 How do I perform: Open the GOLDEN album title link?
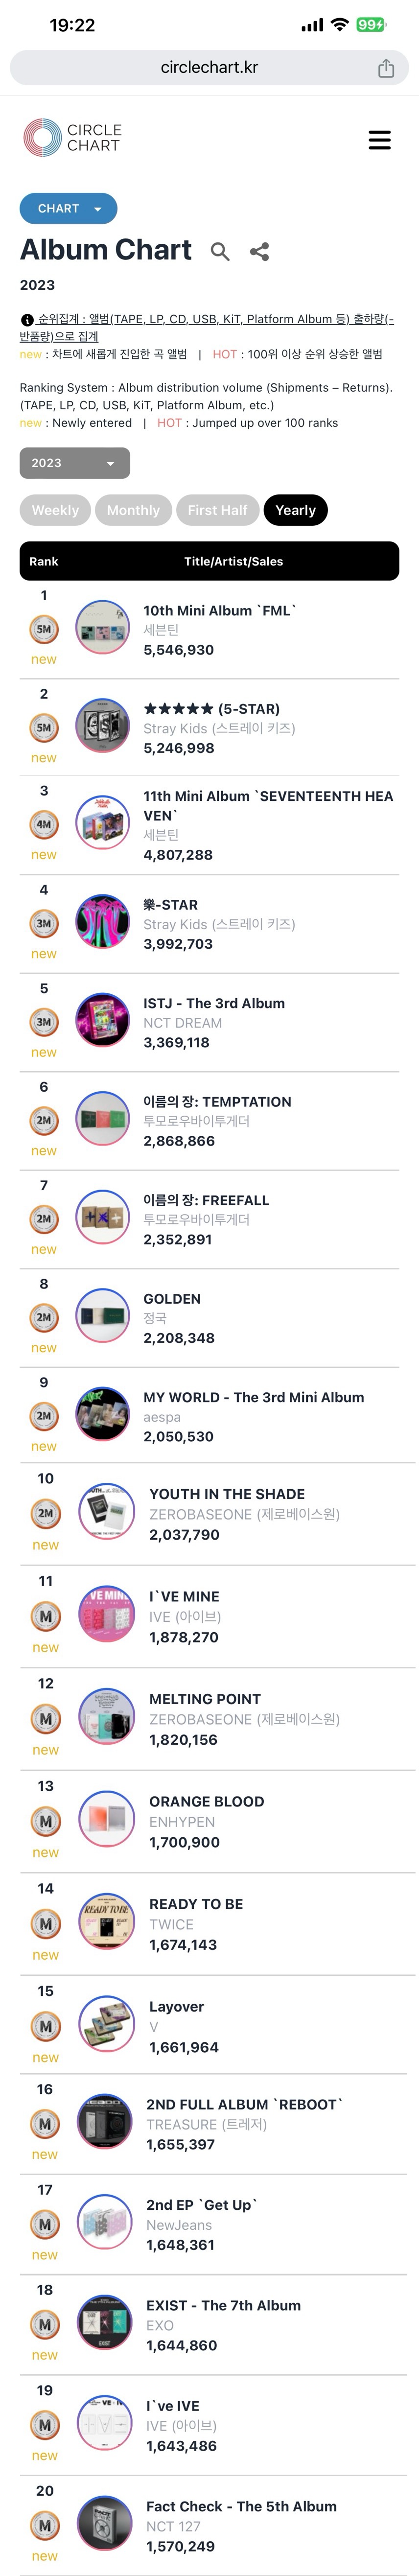172,1299
